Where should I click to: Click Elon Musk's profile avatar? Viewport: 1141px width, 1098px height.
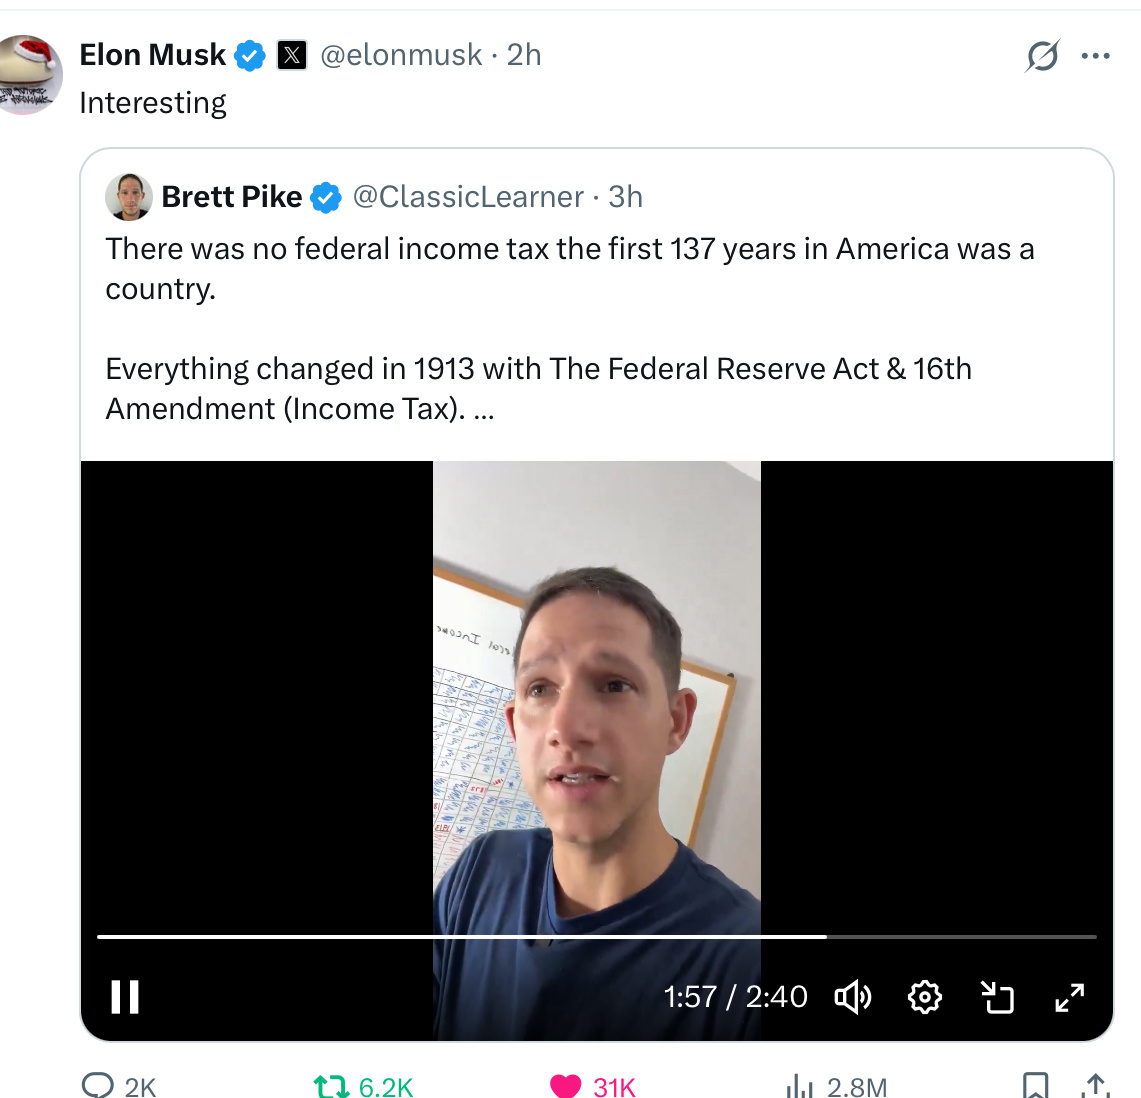click(x=28, y=75)
